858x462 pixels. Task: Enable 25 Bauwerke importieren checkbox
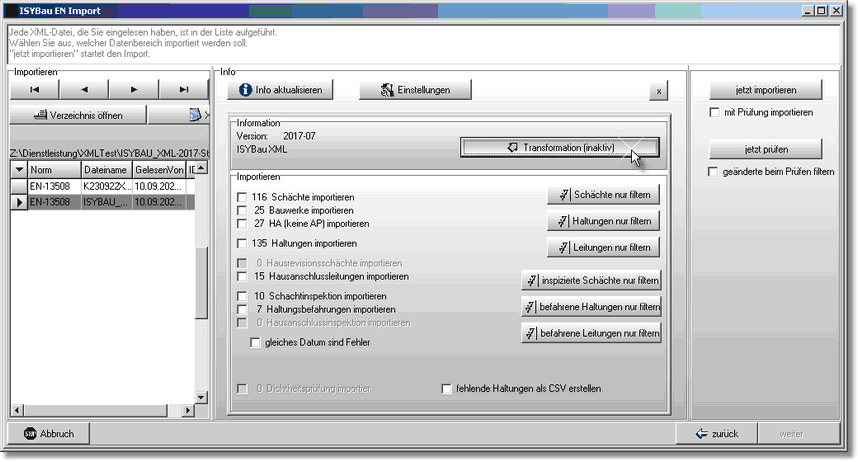[x=242, y=210]
